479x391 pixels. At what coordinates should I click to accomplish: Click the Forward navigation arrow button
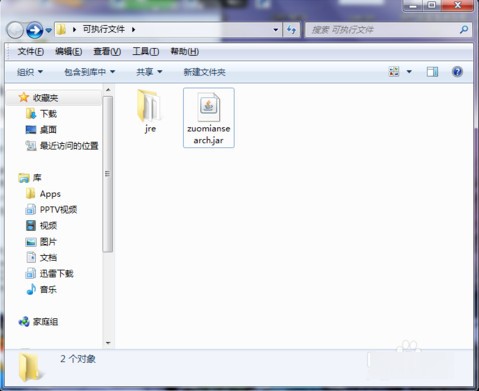(x=35, y=30)
